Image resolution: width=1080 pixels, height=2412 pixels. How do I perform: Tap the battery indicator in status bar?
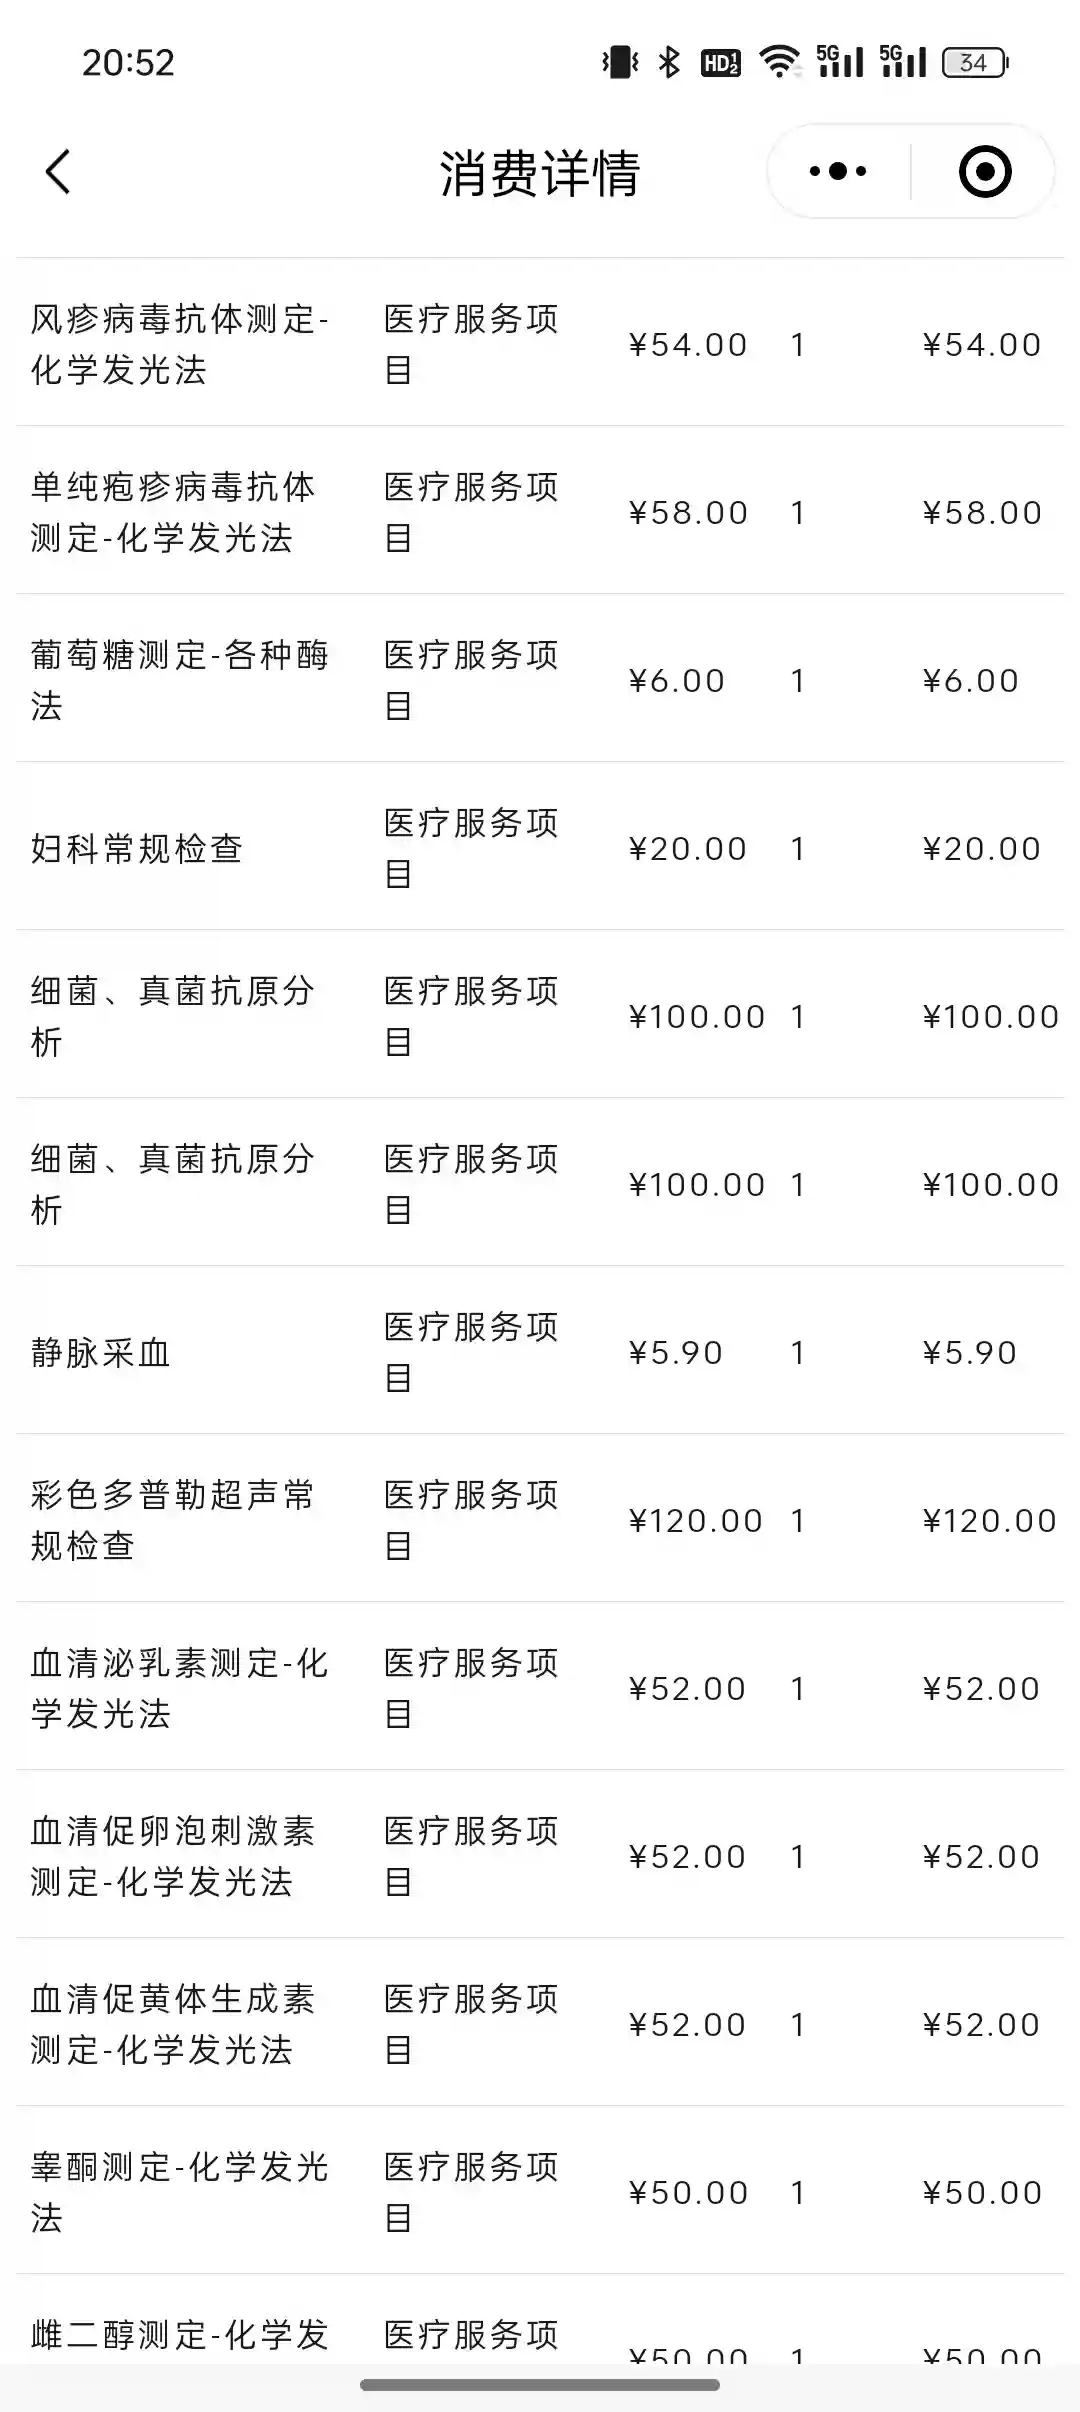click(x=975, y=63)
